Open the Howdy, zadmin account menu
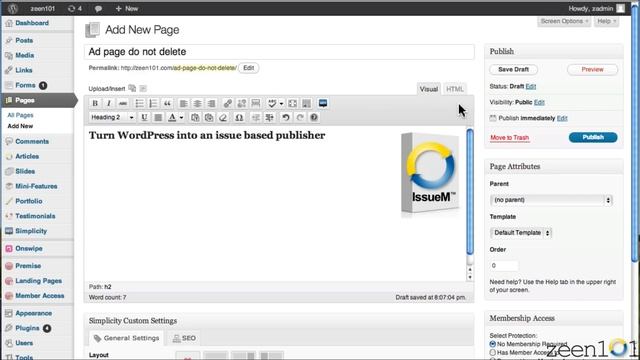 coord(596,8)
